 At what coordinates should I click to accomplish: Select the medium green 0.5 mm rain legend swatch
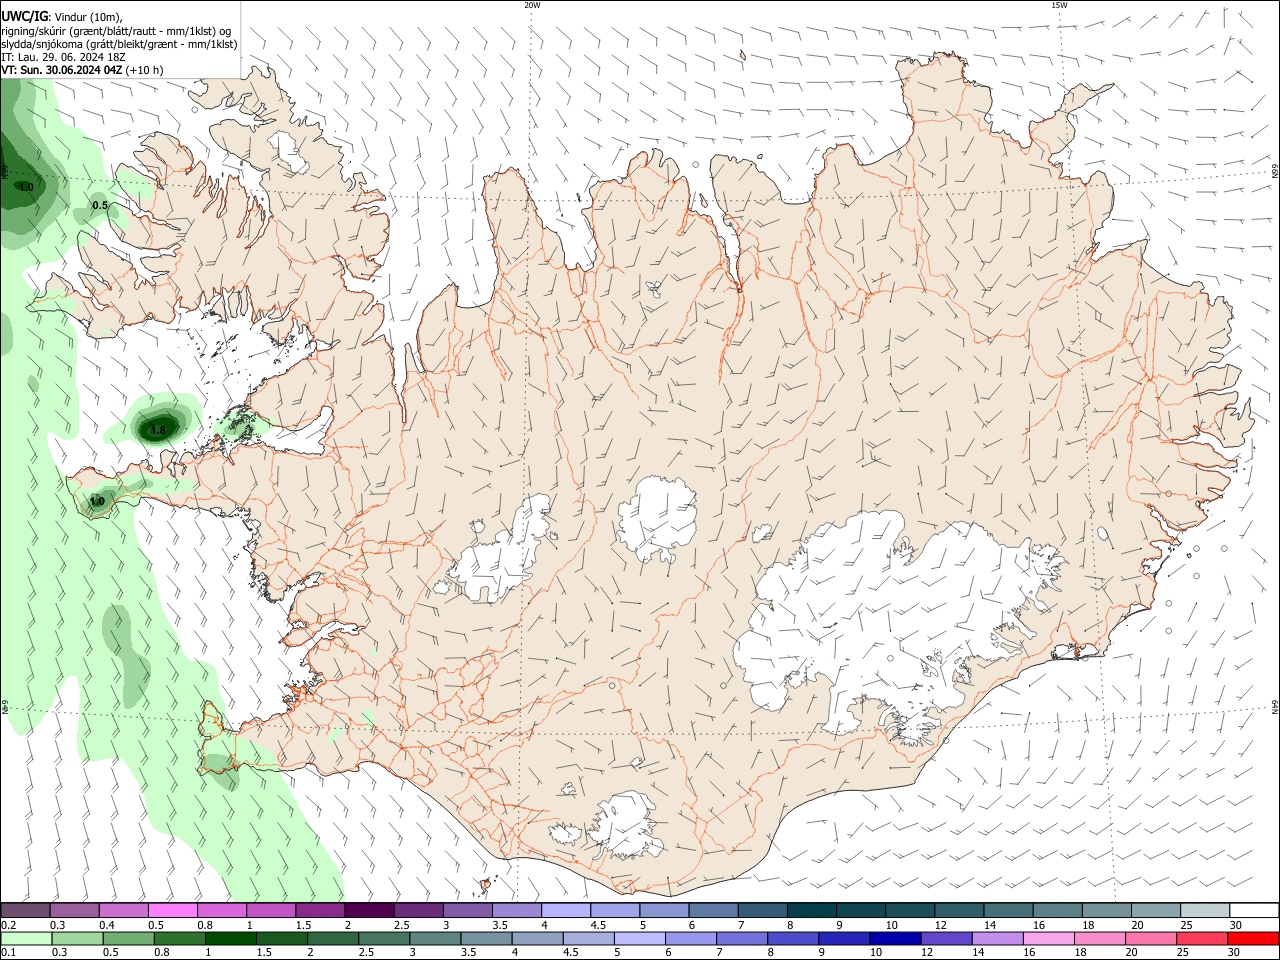tap(129, 939)
